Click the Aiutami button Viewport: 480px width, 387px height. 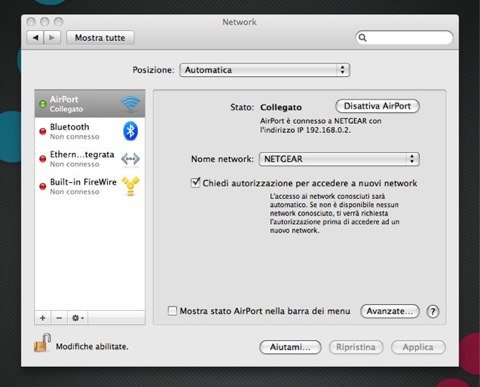[290, 347]
